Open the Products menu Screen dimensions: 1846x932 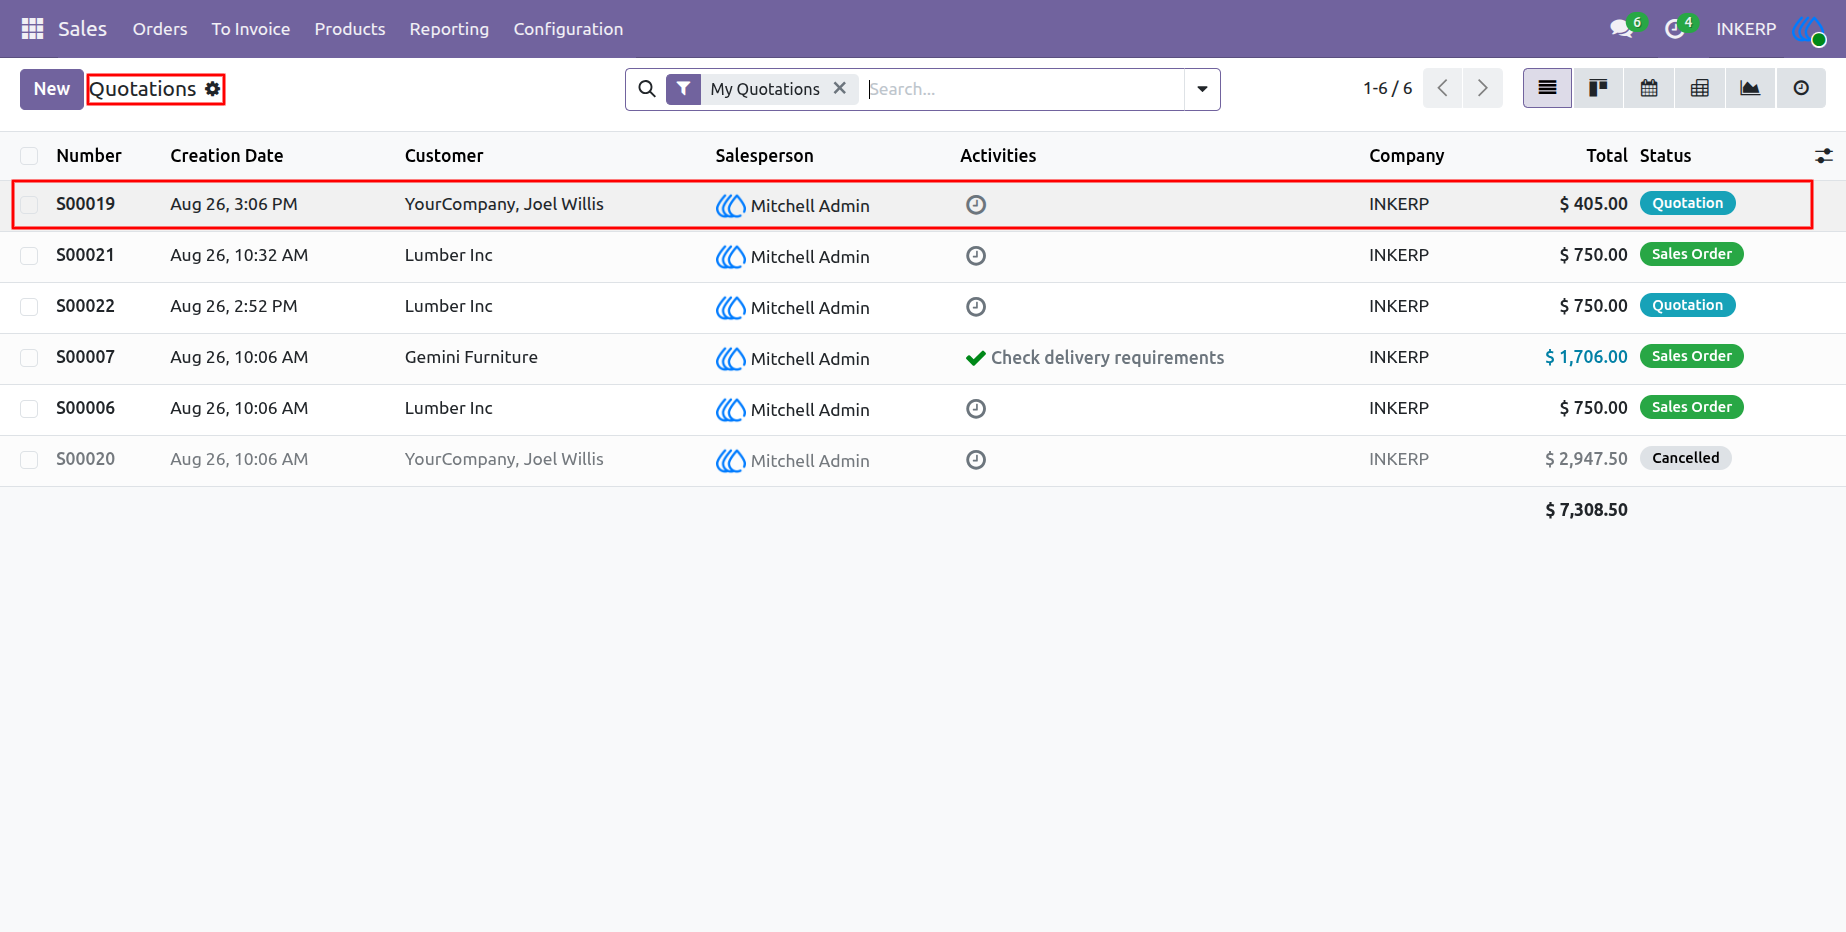(x=350, y=29)
